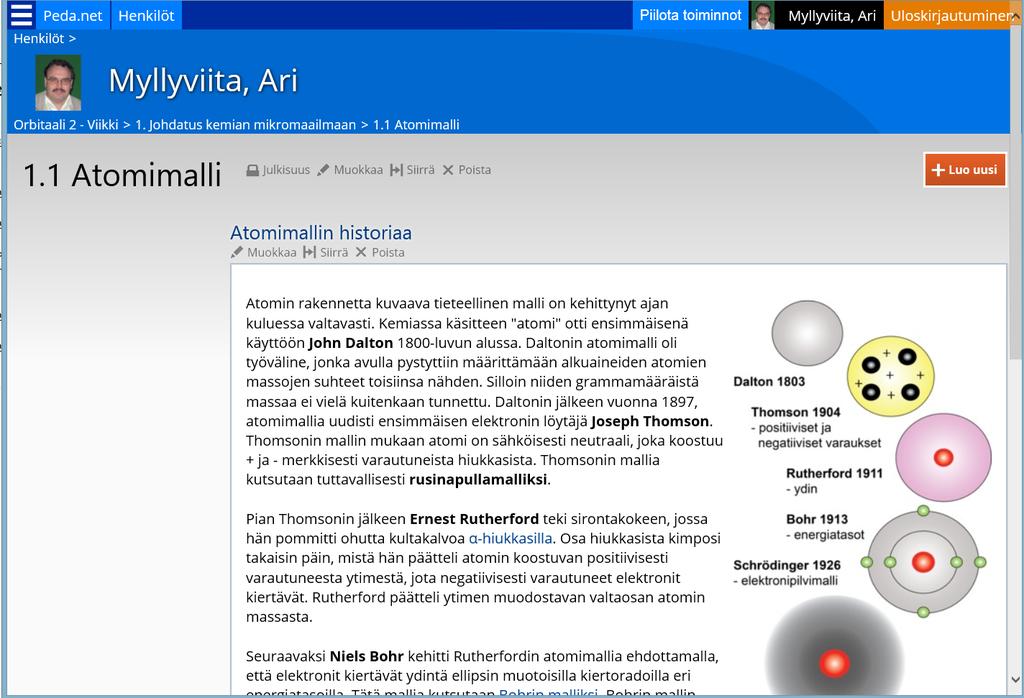Go to Henkilöt in top bar
Viewport: 1024px width, 698px height.
click(146, 16)
